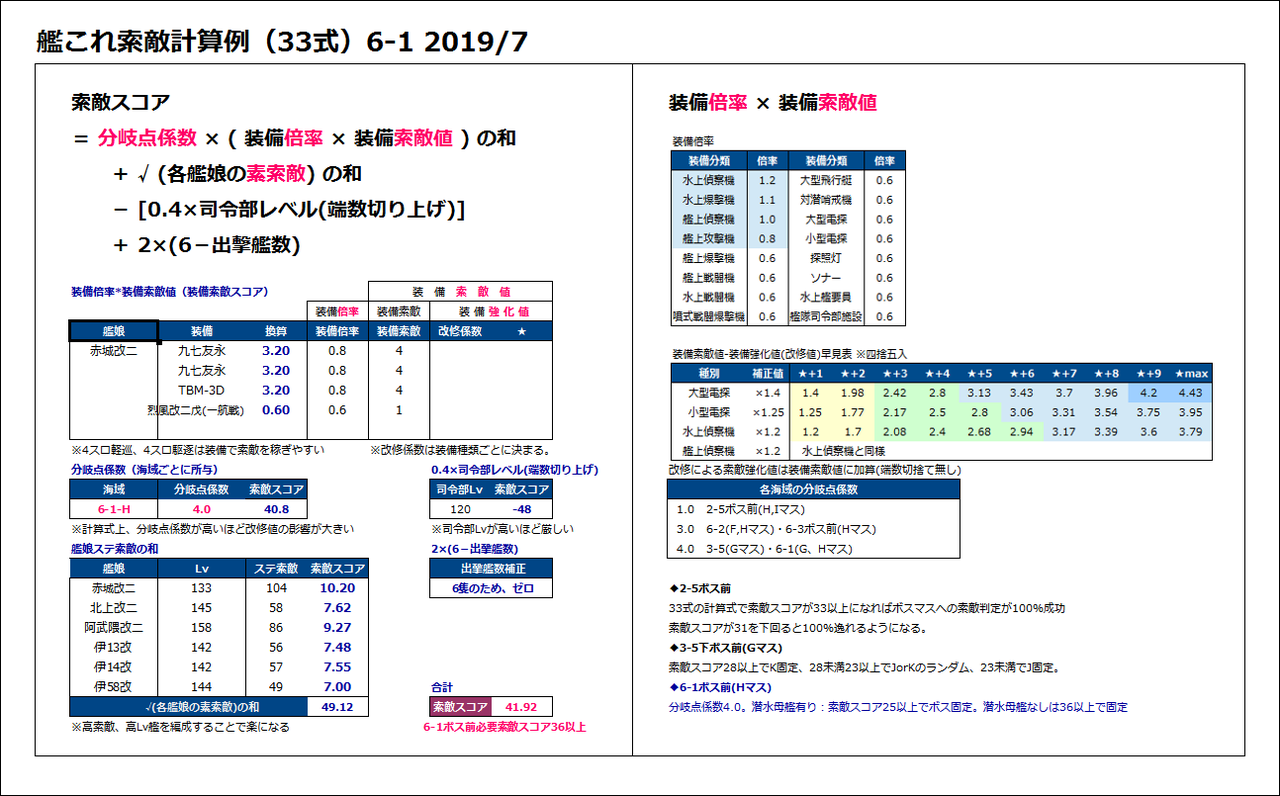Click the 対潜哨戒機 category cell
This screenshot has width=1280, height=796.
click(826, 200)
